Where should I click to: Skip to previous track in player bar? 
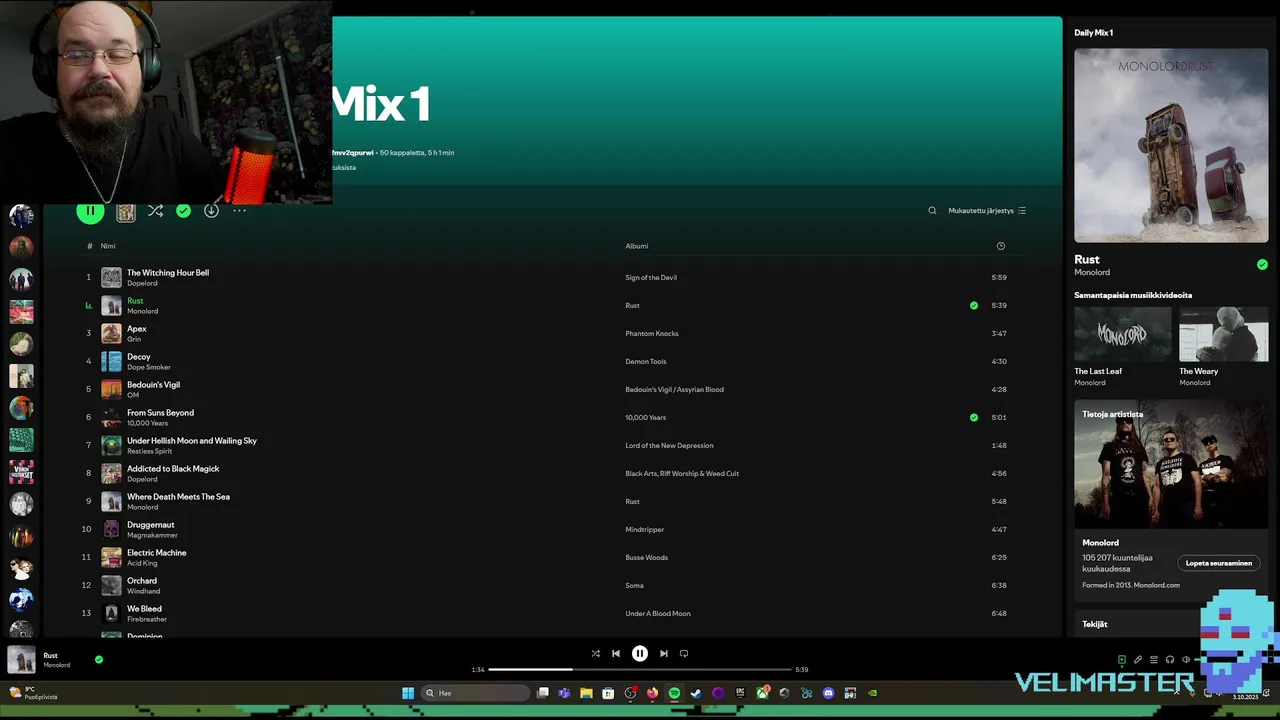coord(616,654)
